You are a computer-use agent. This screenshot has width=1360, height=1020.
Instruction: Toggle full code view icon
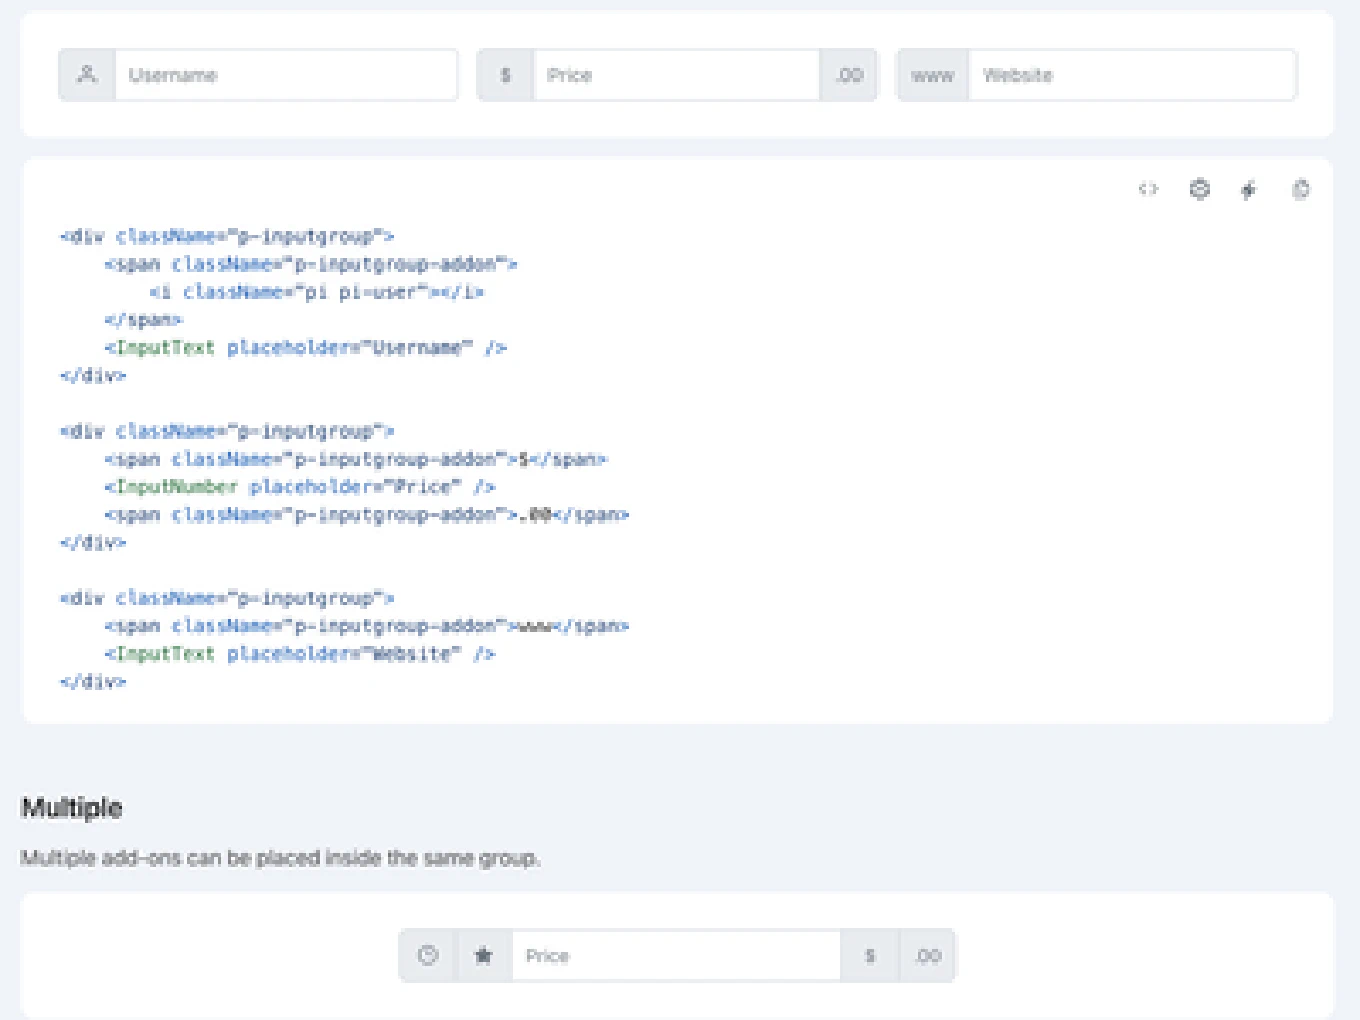pyautogui.click(x=1148, y=189)
